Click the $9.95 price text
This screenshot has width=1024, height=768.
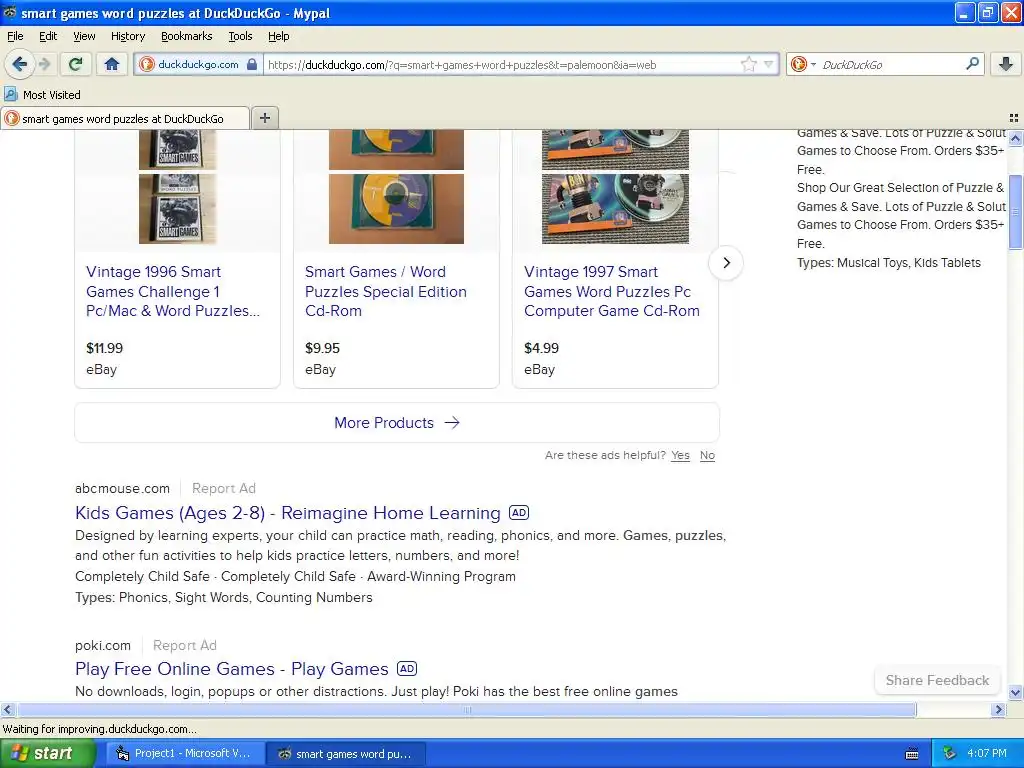323,348
